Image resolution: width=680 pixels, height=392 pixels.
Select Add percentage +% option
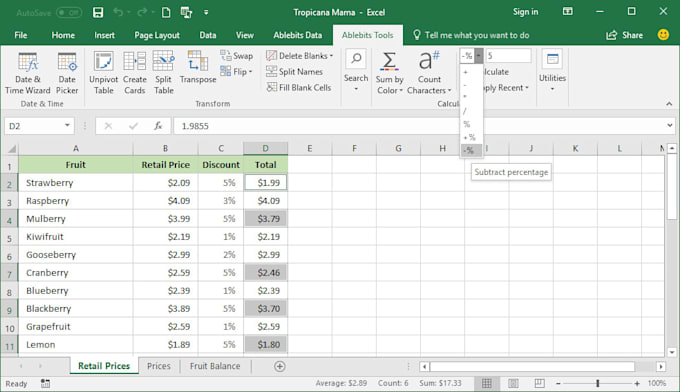tap(471, 137)
